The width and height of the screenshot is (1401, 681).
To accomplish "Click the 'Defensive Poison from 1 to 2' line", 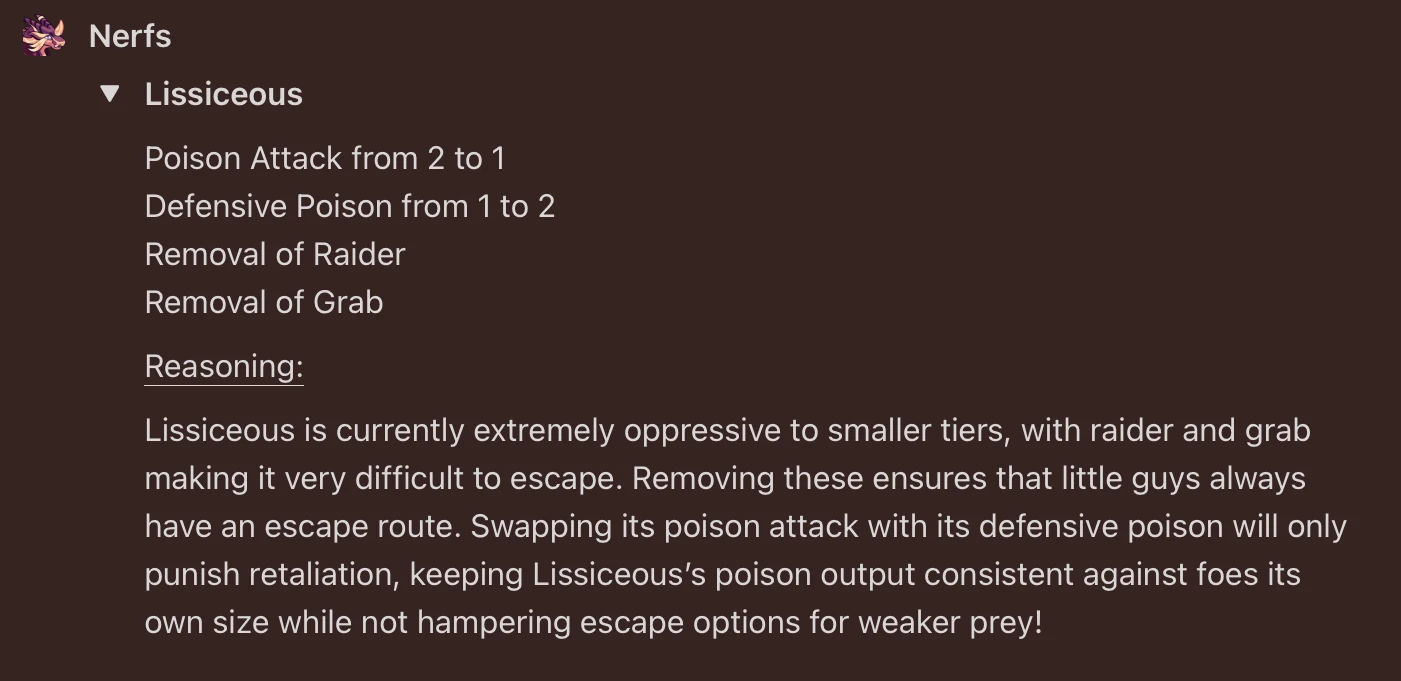I will pyautogui.click(x=349, y=206).
